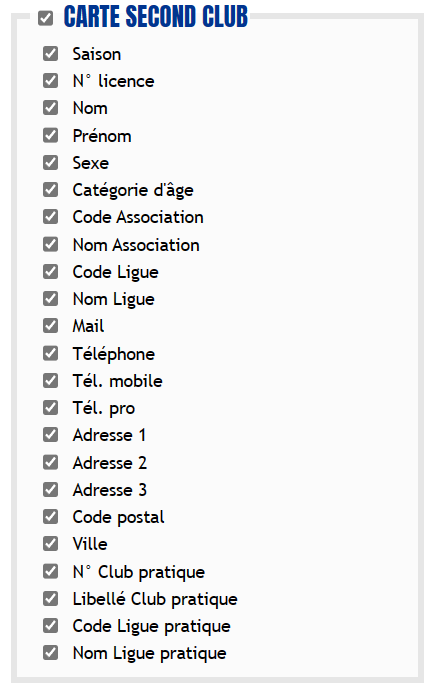Click the Code Ligue pratique label
The height and width of the screenshot is (698, 433).
pos(152,626)
